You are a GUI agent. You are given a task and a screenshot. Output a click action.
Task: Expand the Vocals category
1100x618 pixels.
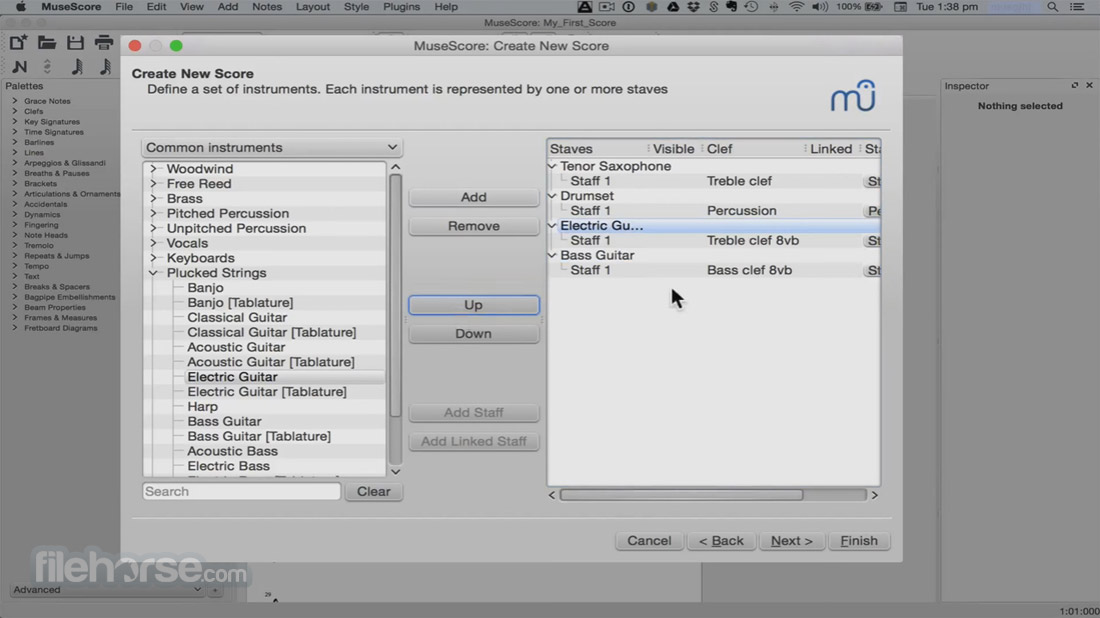click(154, 243)
